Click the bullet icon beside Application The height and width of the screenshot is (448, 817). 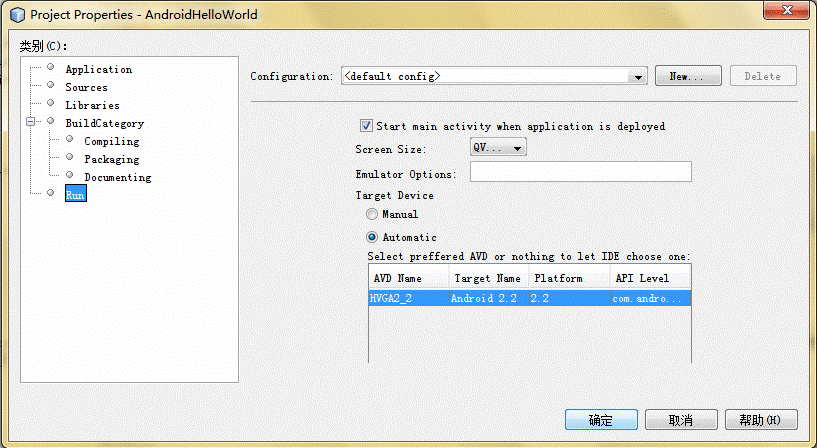tap(51, 67)
